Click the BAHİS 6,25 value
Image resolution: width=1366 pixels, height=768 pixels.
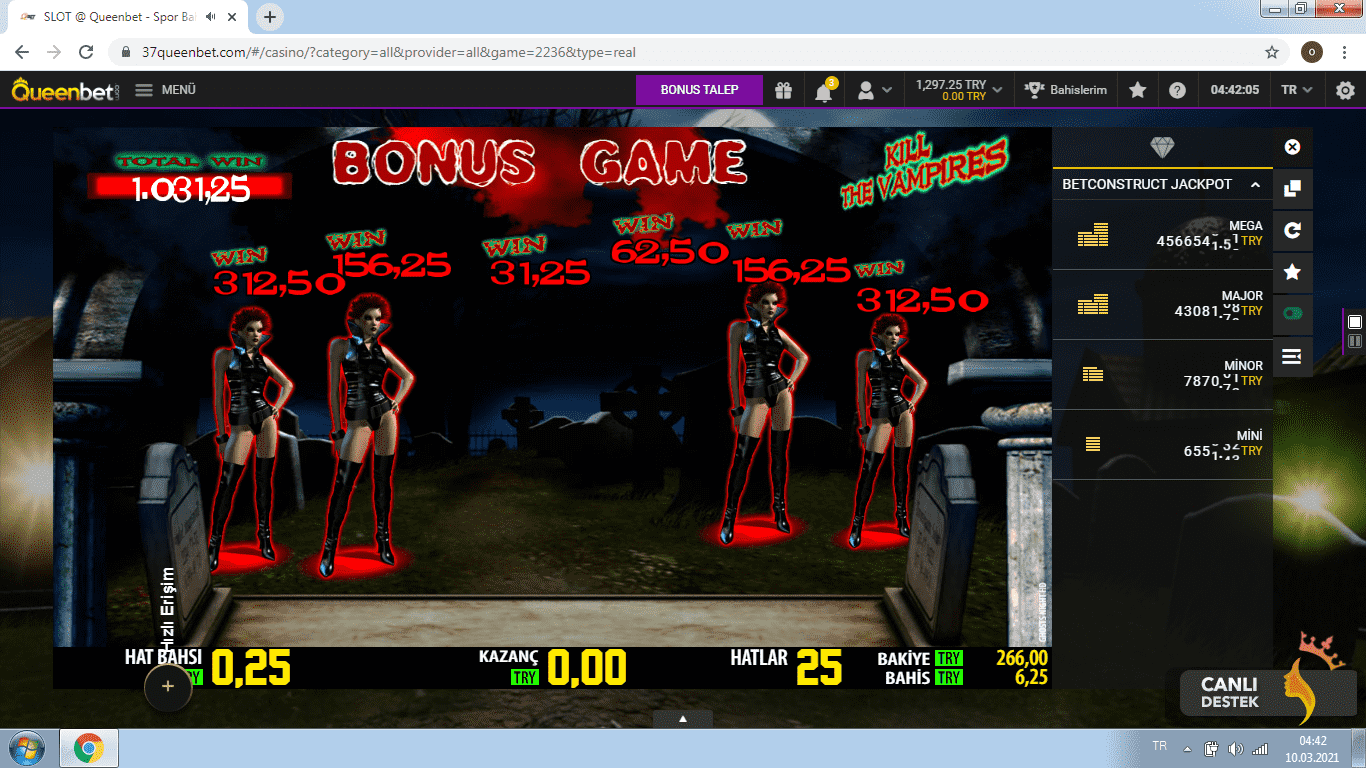[1030, 677]
